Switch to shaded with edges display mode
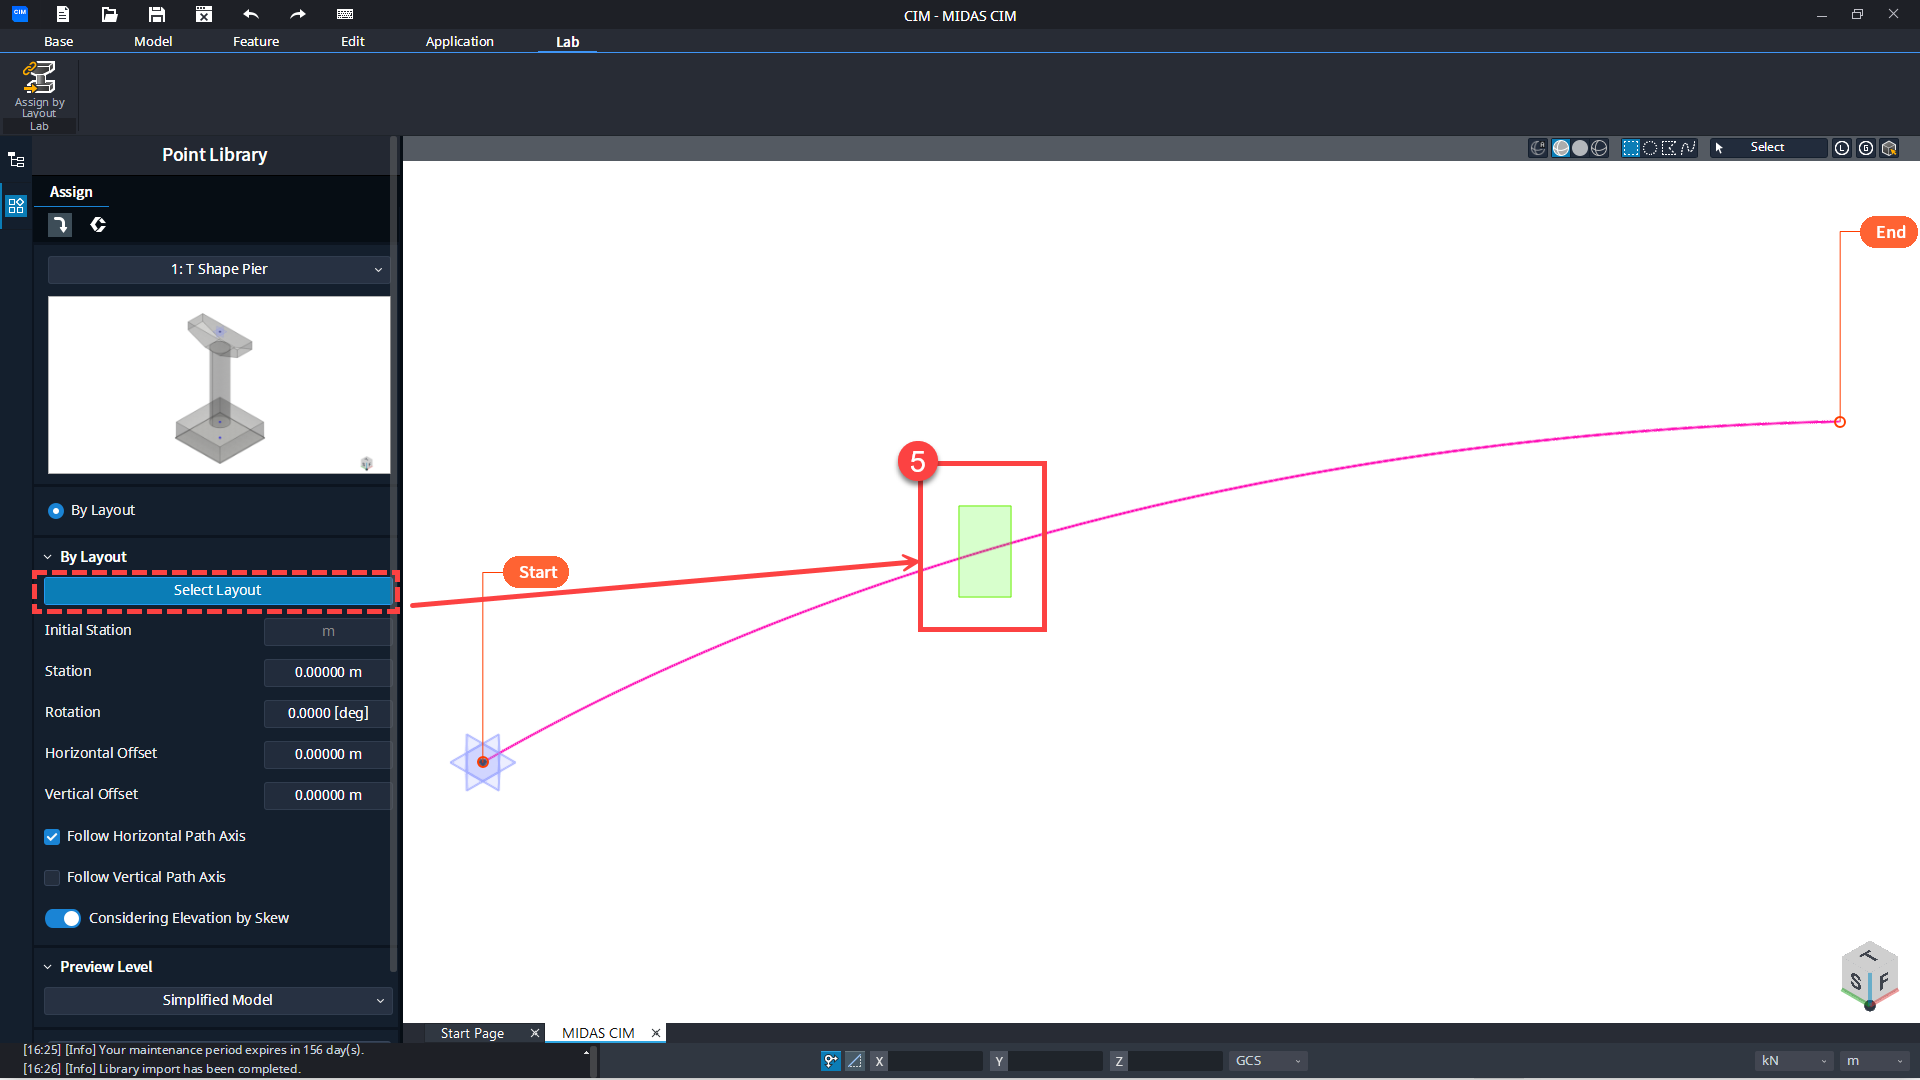The height and width of the screenshot is (1080, 1920). click(1561, 148)
